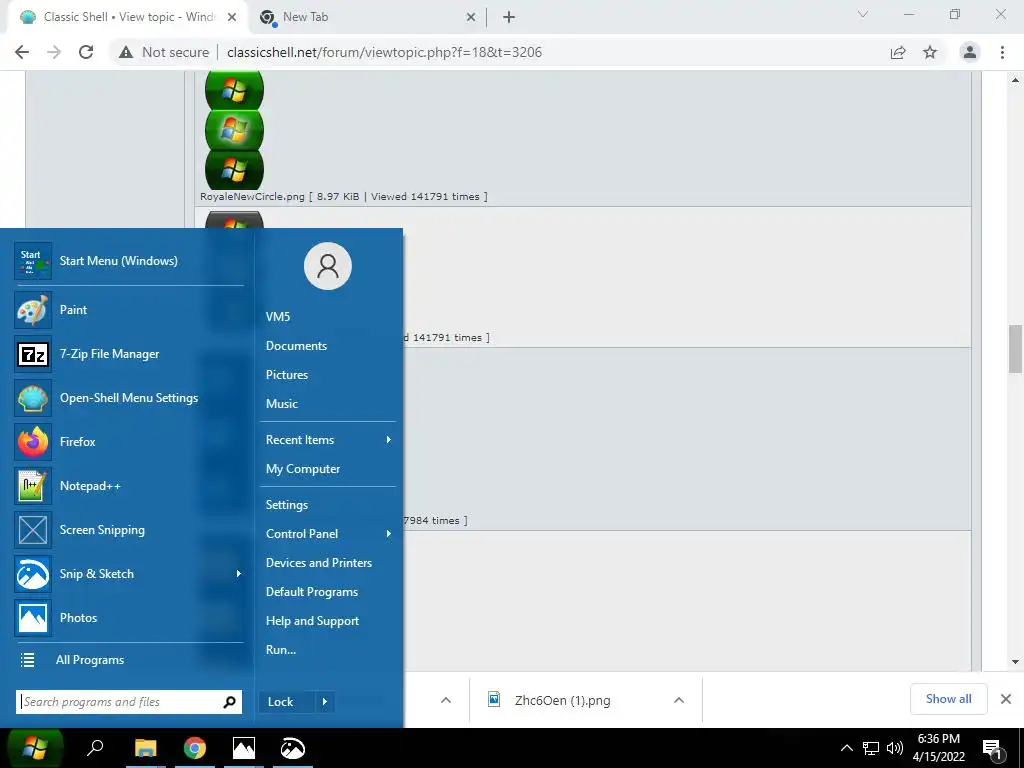Open network status tray icon
This screenshot has width=1024, height=768.
coord(871,748)
